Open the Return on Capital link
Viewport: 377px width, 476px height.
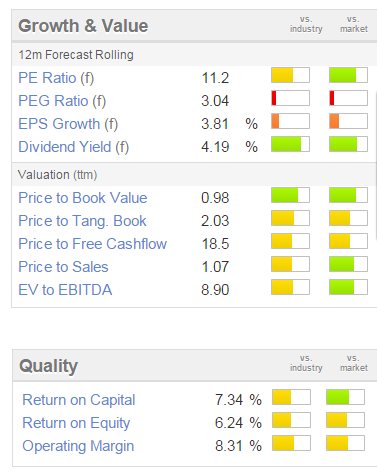point(79,400)
